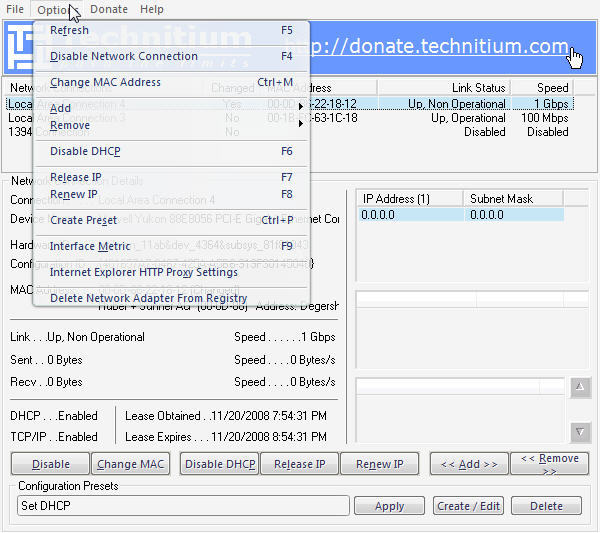This screenshot has height=533, width=600.
Task: Click the Subnet Mask column header
Action: (x=513, y=199)
